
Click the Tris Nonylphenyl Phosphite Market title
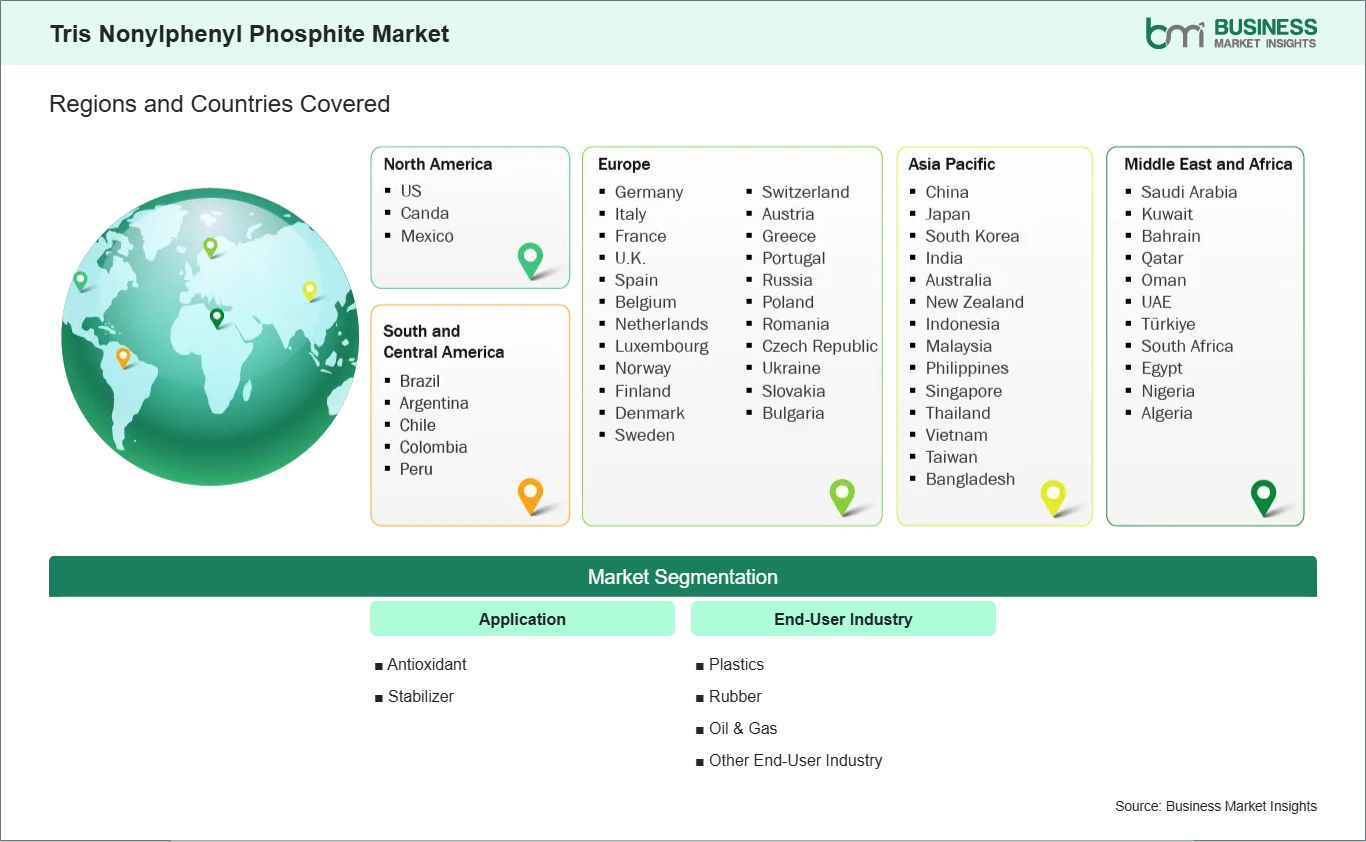pos(250,34)
